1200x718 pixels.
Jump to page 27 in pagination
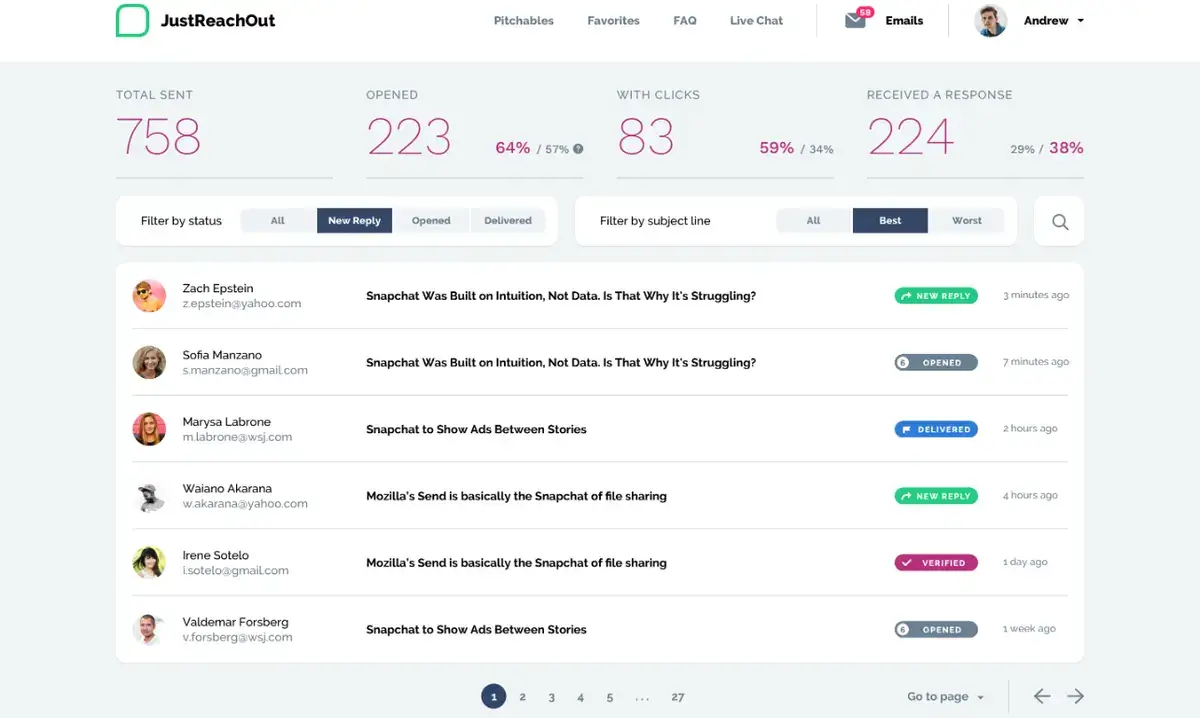point(678,696)
